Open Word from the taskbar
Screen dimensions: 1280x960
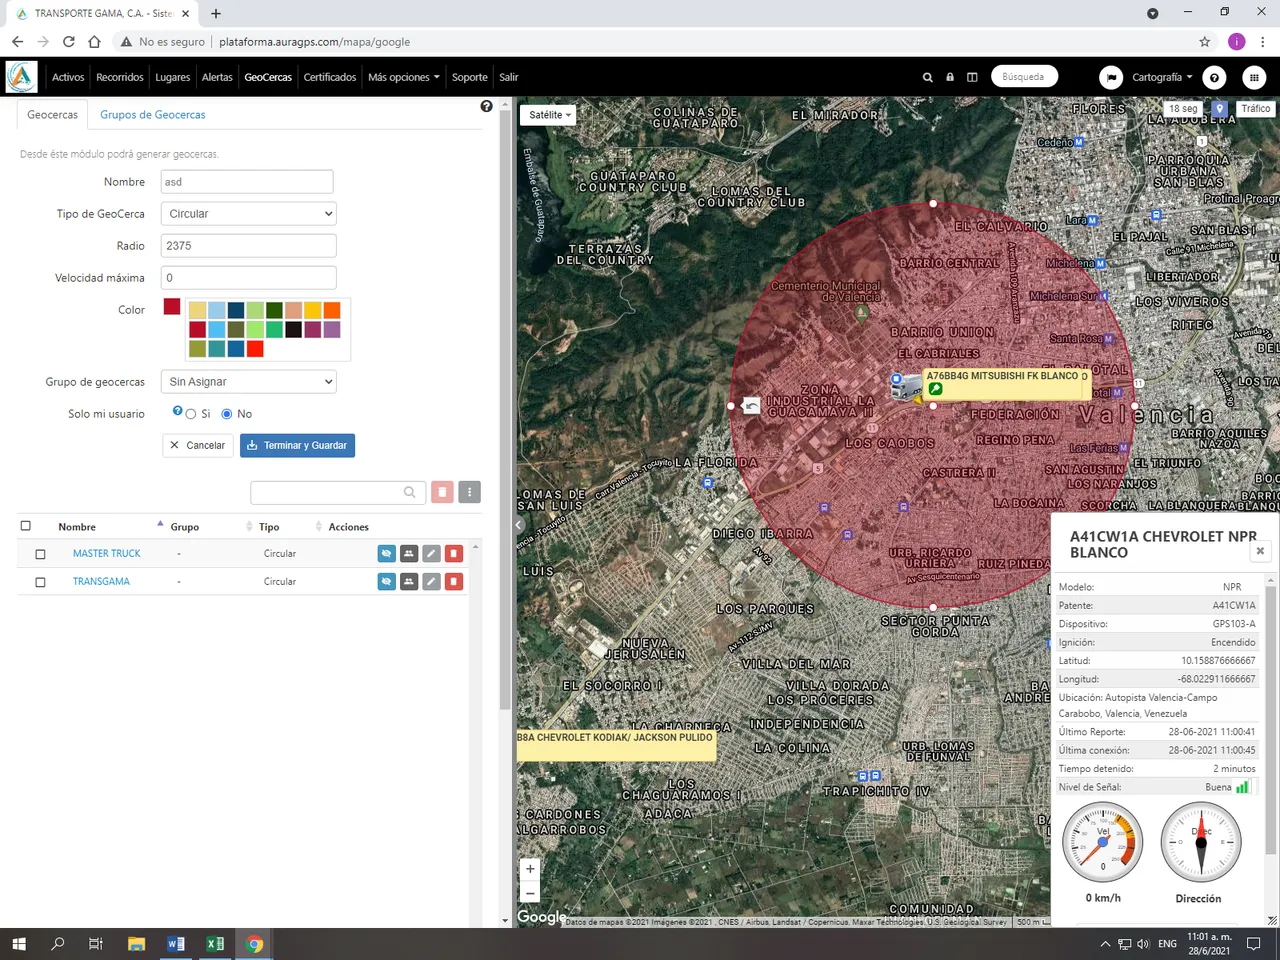click(x=176, y=944)
